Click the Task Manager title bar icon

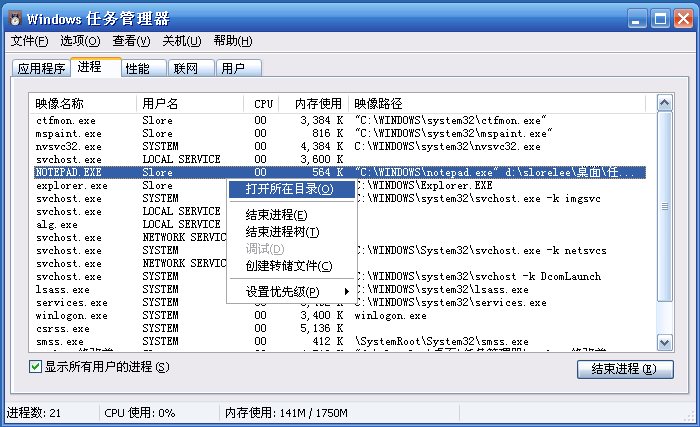15,19
